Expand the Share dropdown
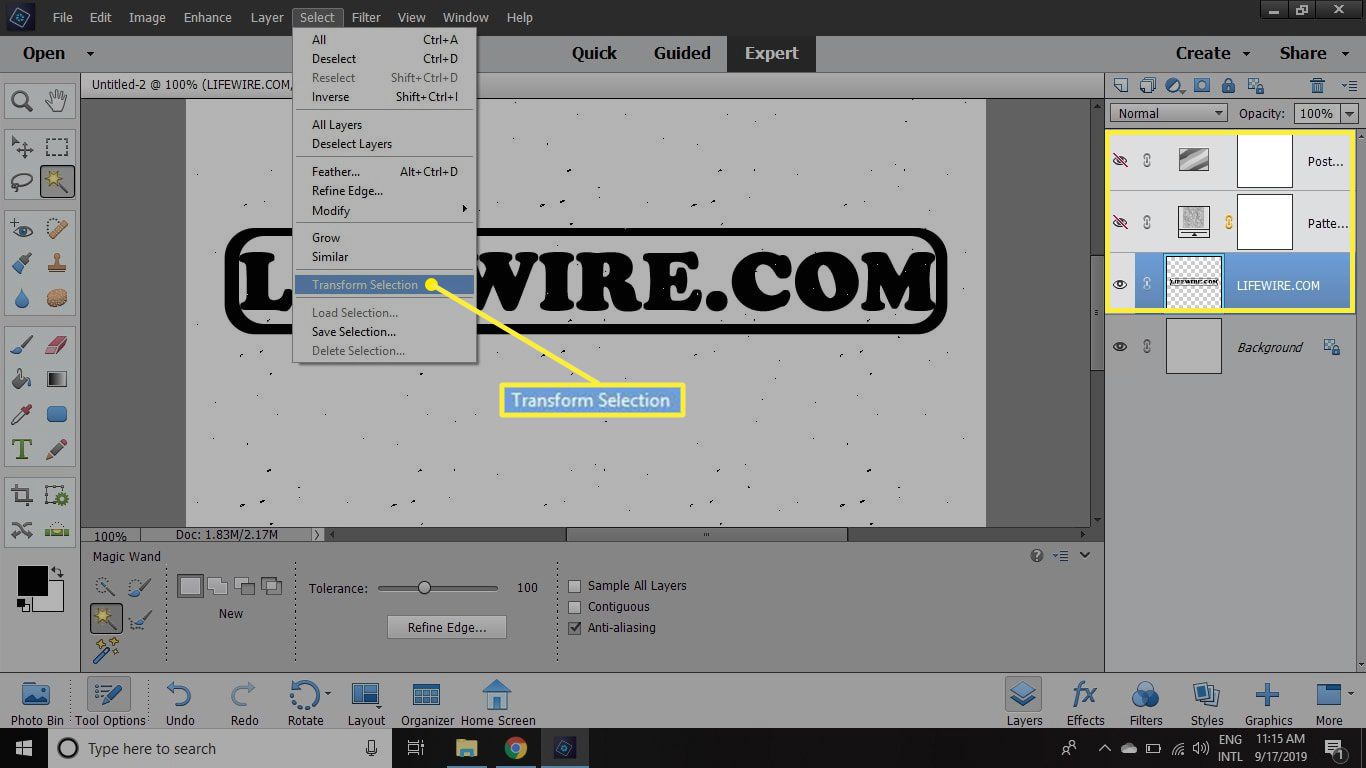This screenshot has width=1366, height=768. 1343,54
